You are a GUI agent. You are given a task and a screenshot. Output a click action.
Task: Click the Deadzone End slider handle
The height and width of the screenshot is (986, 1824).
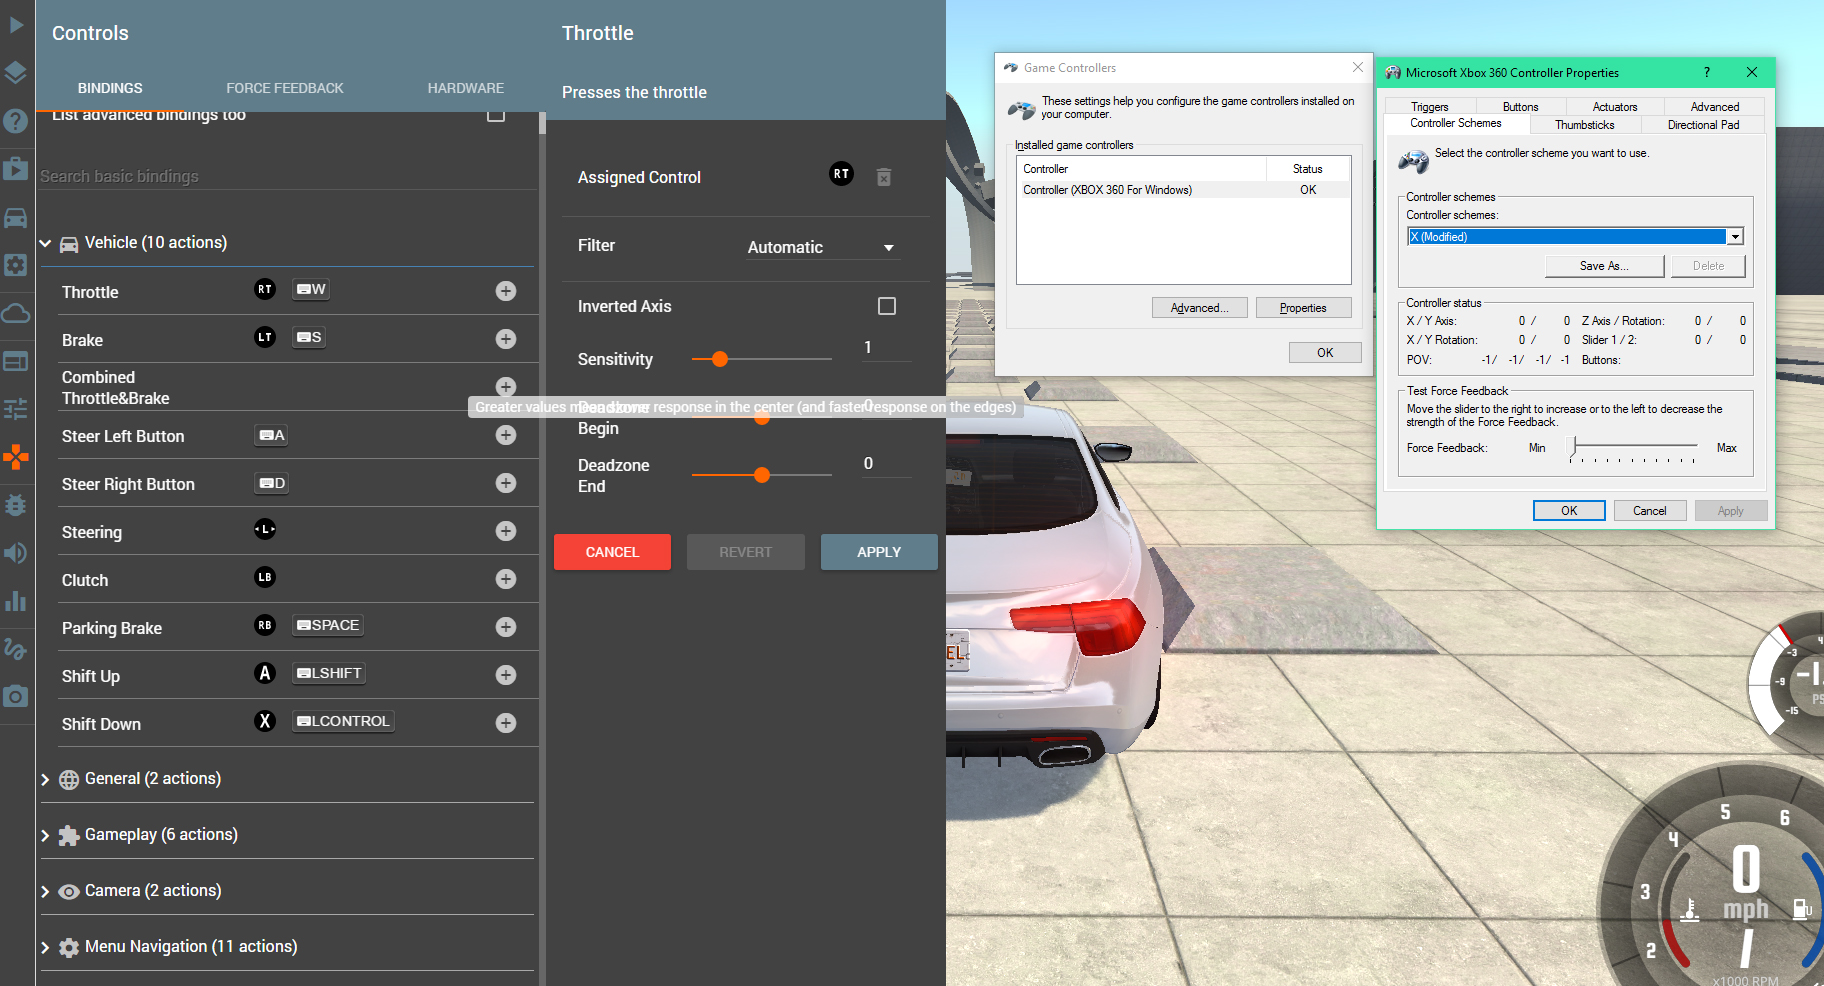point(762,475)
